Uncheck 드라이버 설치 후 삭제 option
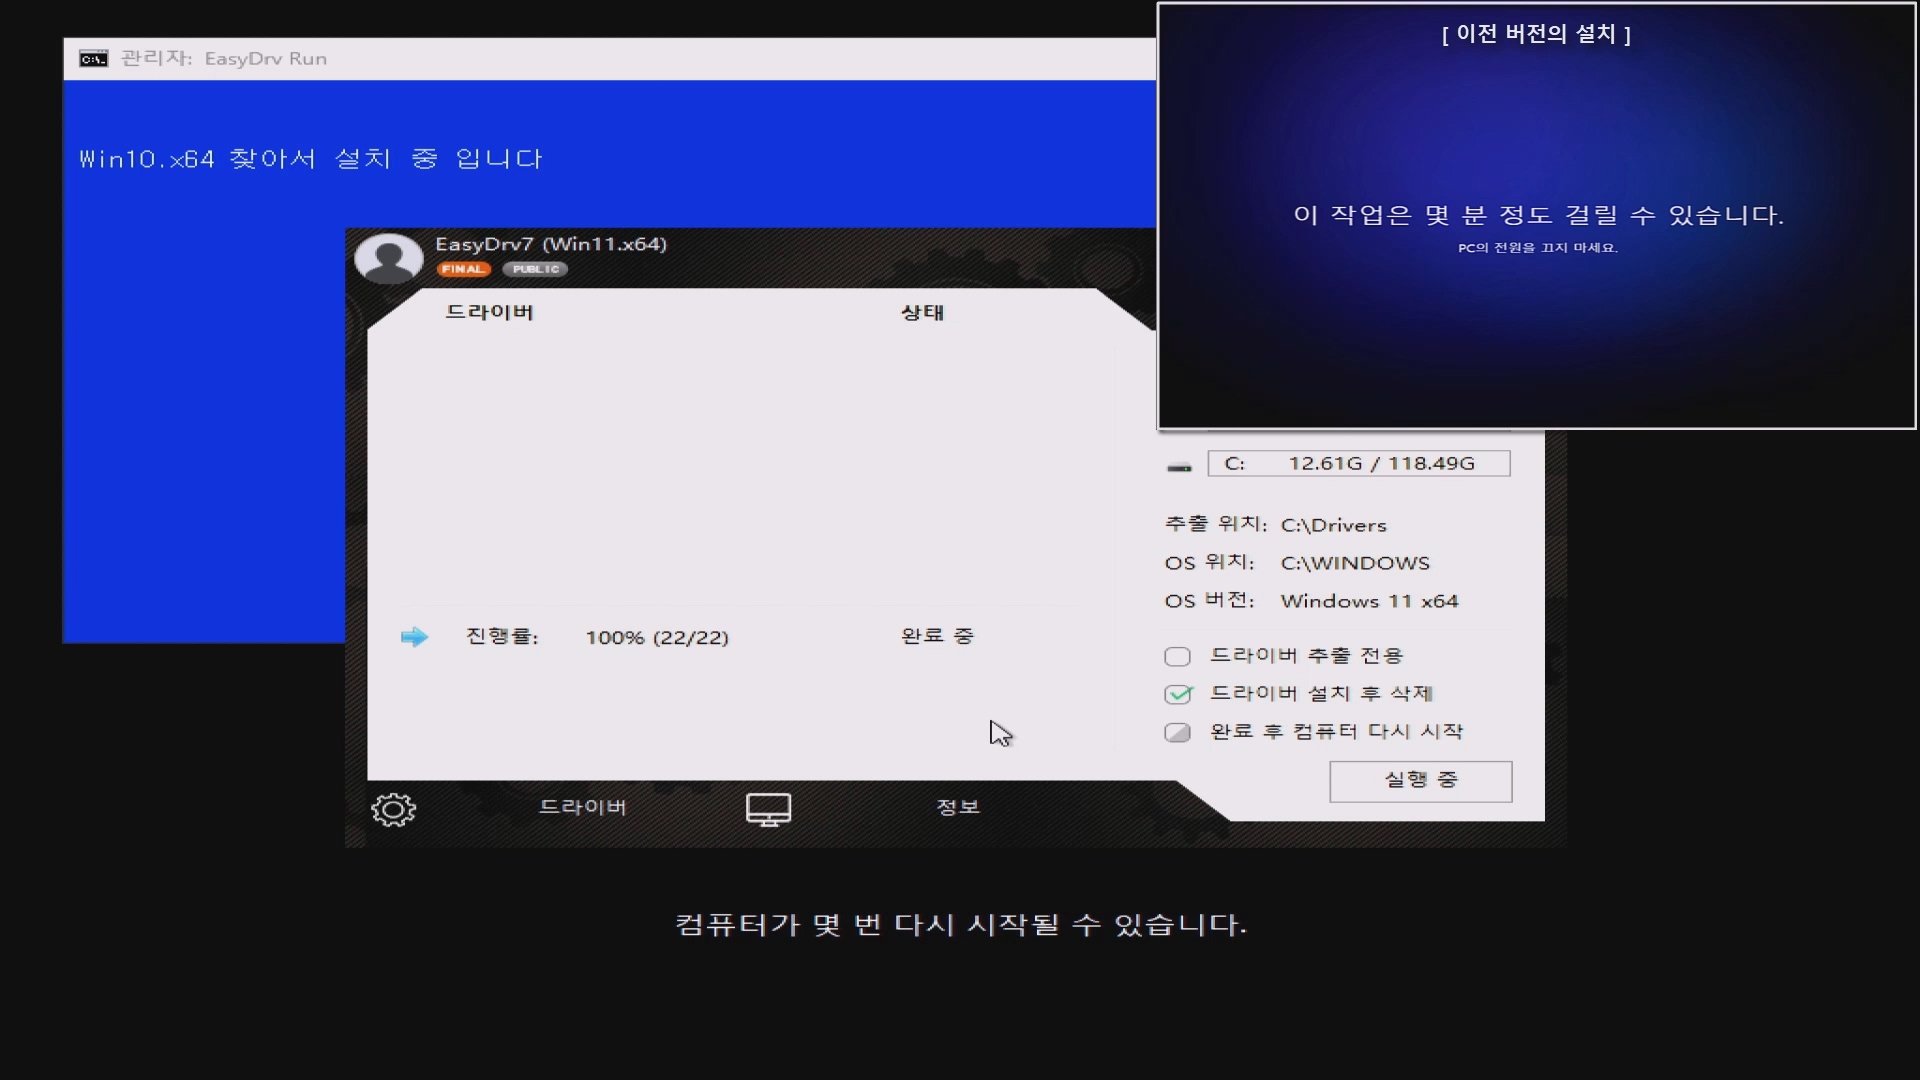1920x1080 pixels. [x=1178, y=694]
